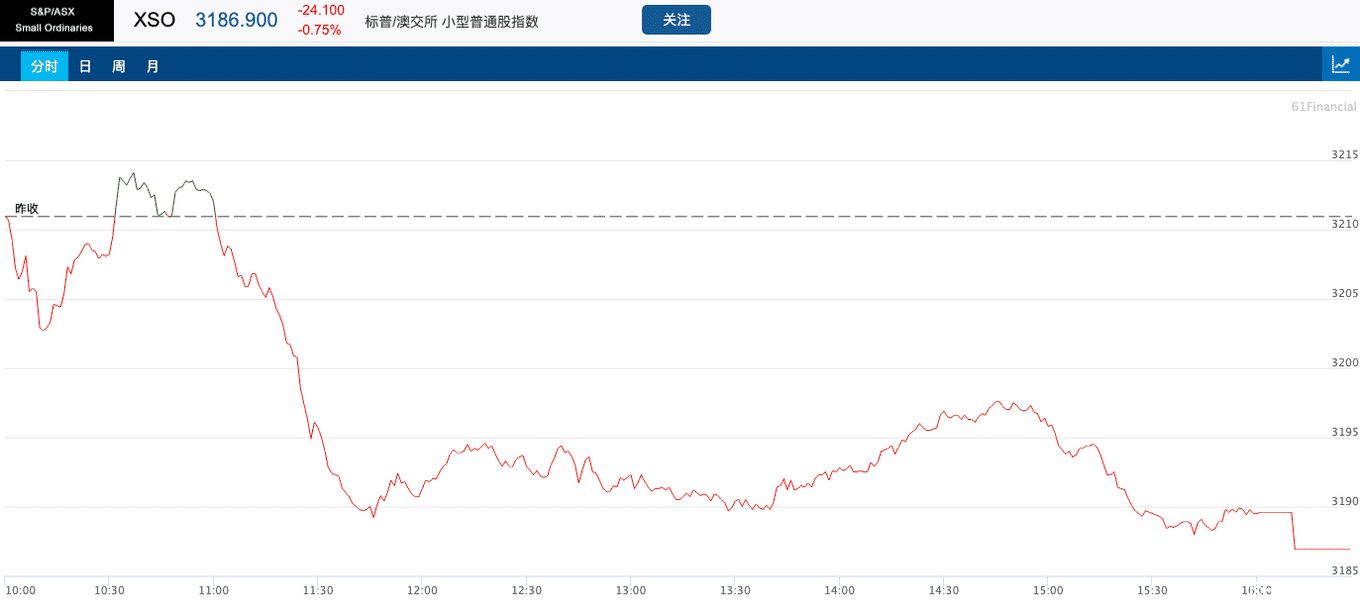
Task: Switch to the 日 daily chart tab
Action: point(85,67)
